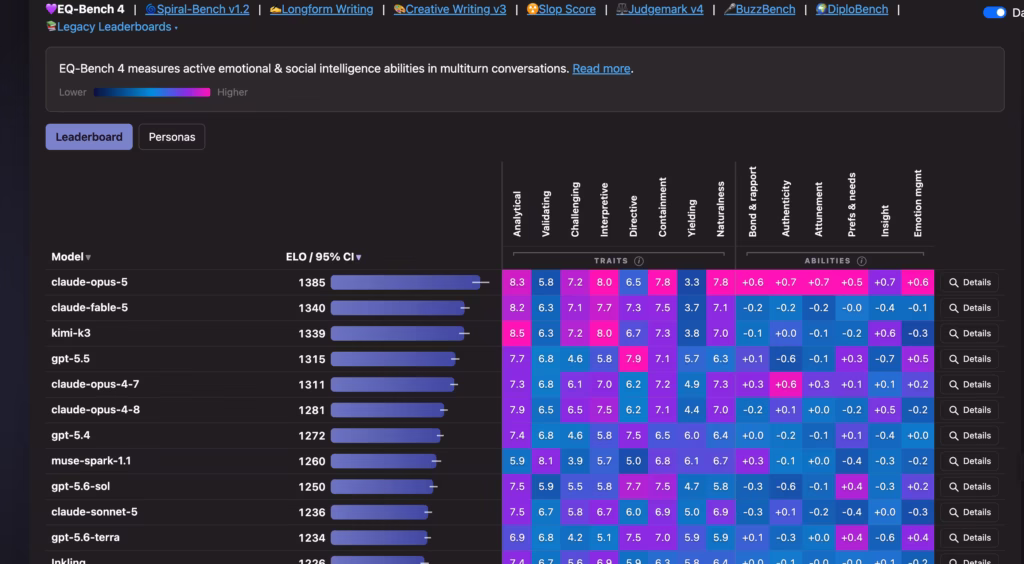
Task: Click the TRAITS info icon
Action: [639, 261]
